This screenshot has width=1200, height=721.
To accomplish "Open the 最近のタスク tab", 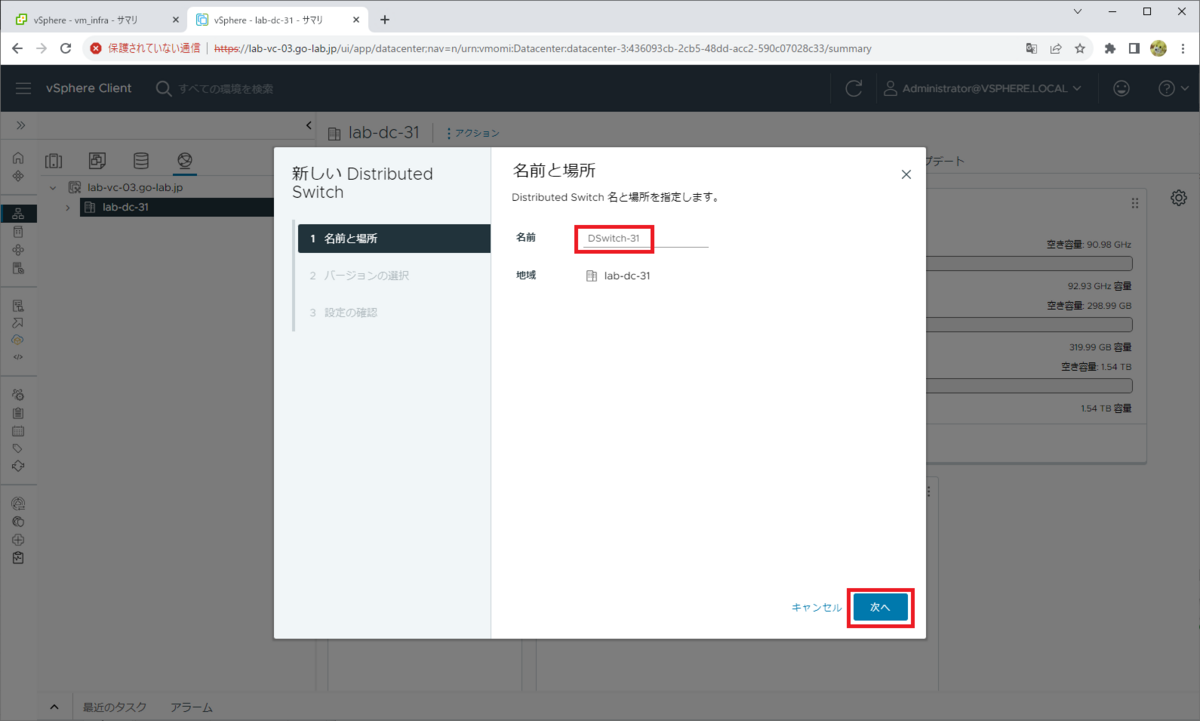I will tap(115, 707).
